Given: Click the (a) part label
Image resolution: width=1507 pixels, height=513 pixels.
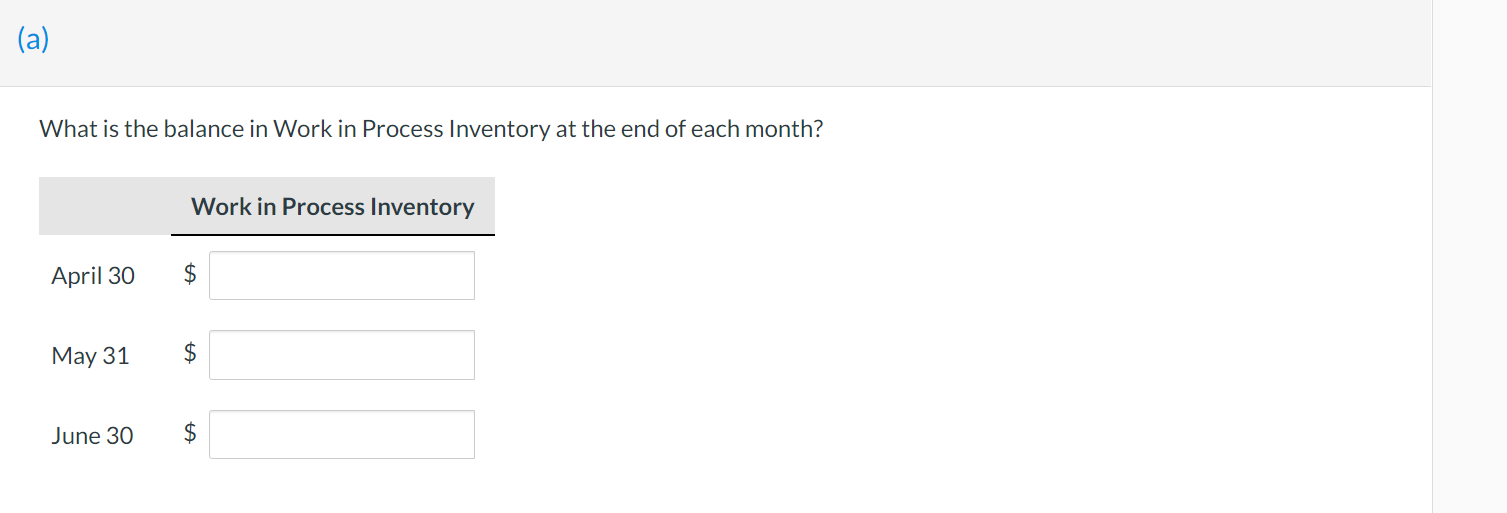Looking at the screenshot, I should (33, 40).
